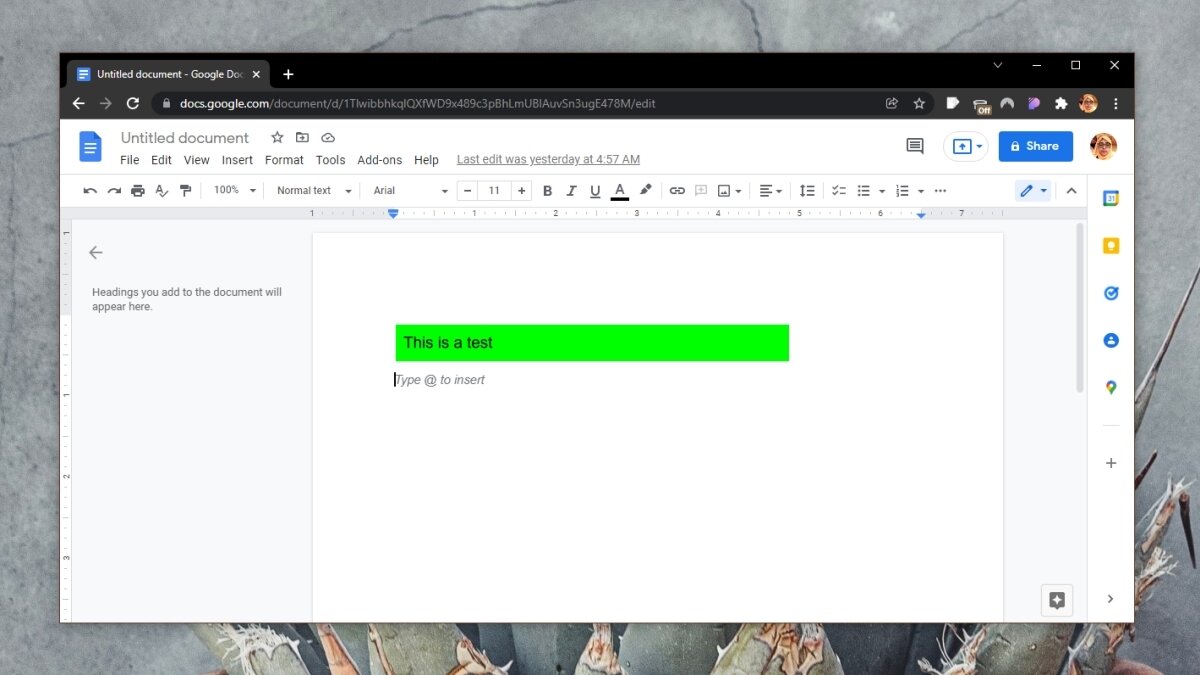This screenshot has width=1200, height=675.
Task: Click the font size input field
Action: click(494, 191)
